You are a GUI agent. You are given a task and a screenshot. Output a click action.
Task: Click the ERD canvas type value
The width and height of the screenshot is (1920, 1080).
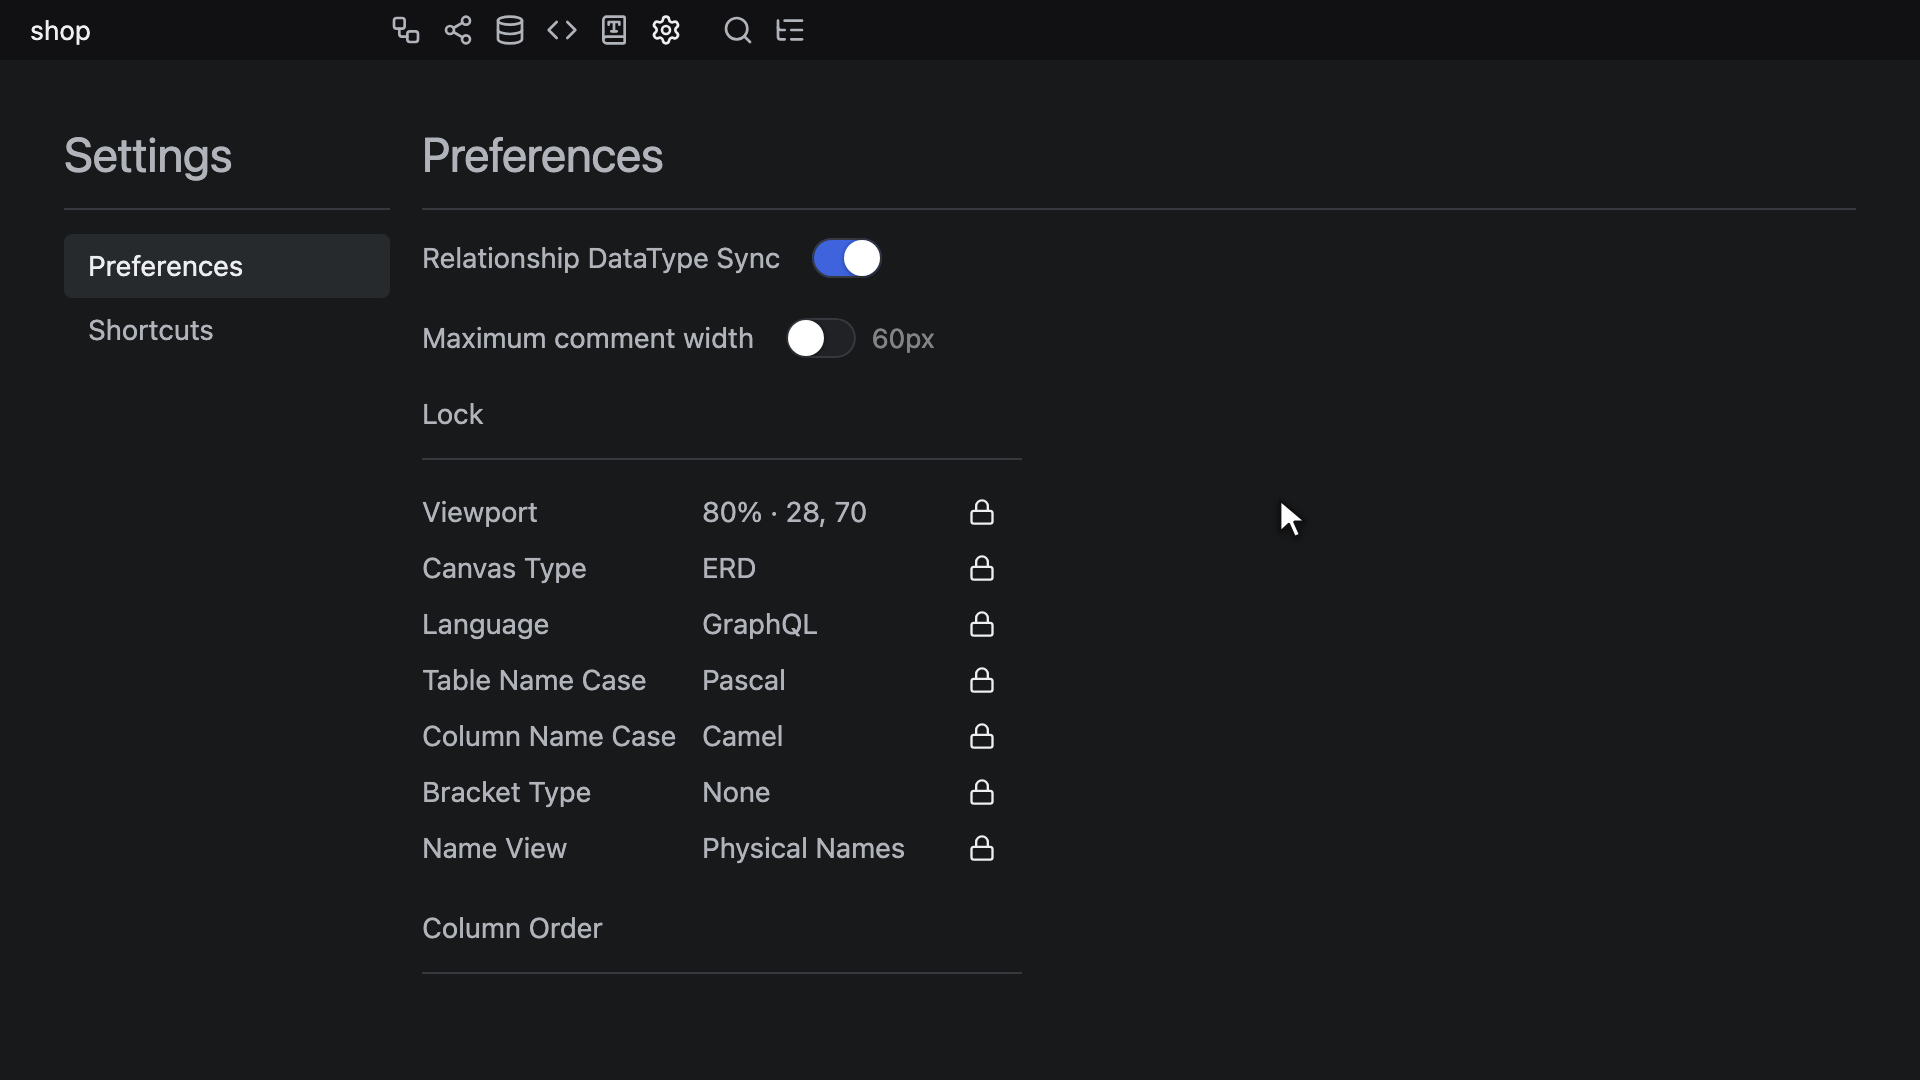[x=729, y=568]
